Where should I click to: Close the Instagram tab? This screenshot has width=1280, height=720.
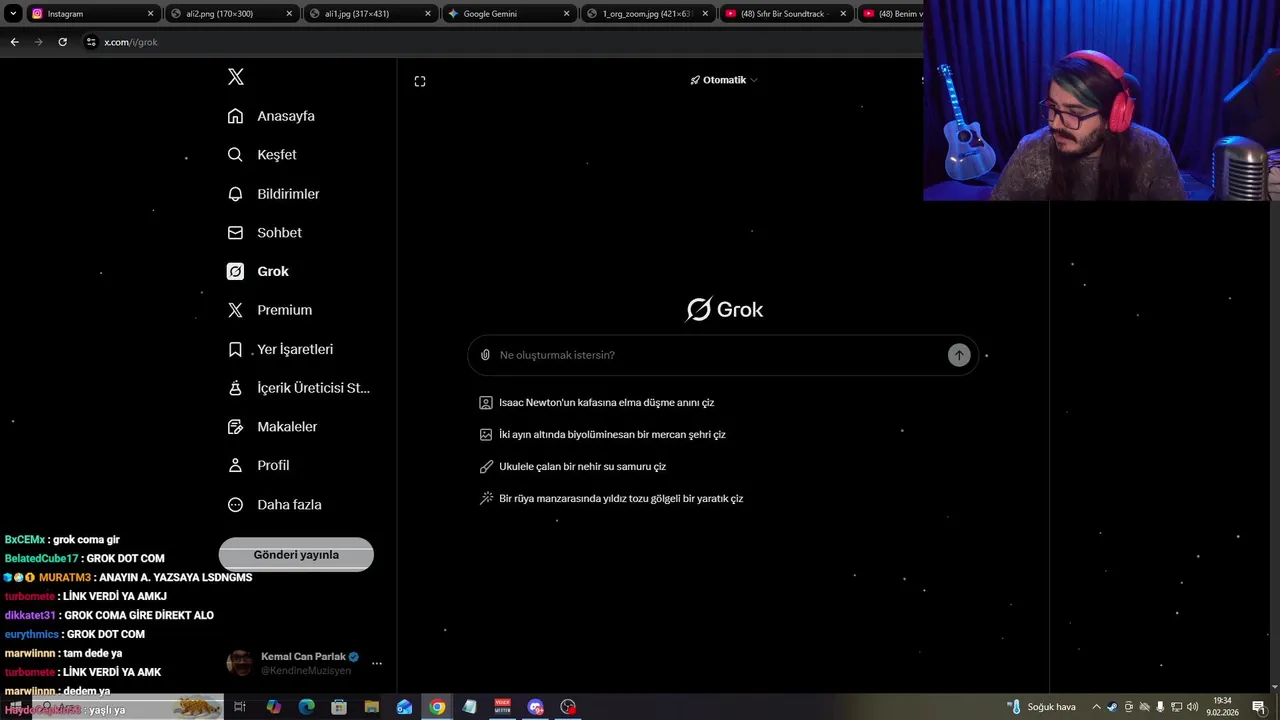151,14
